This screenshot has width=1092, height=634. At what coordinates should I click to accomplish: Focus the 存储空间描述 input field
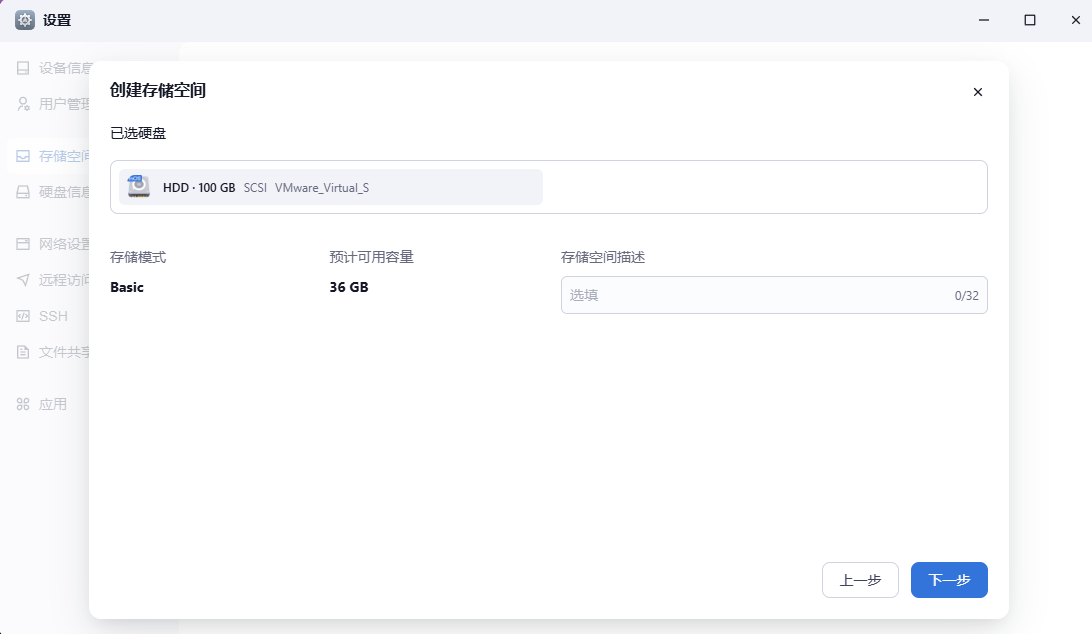point(774,295)
